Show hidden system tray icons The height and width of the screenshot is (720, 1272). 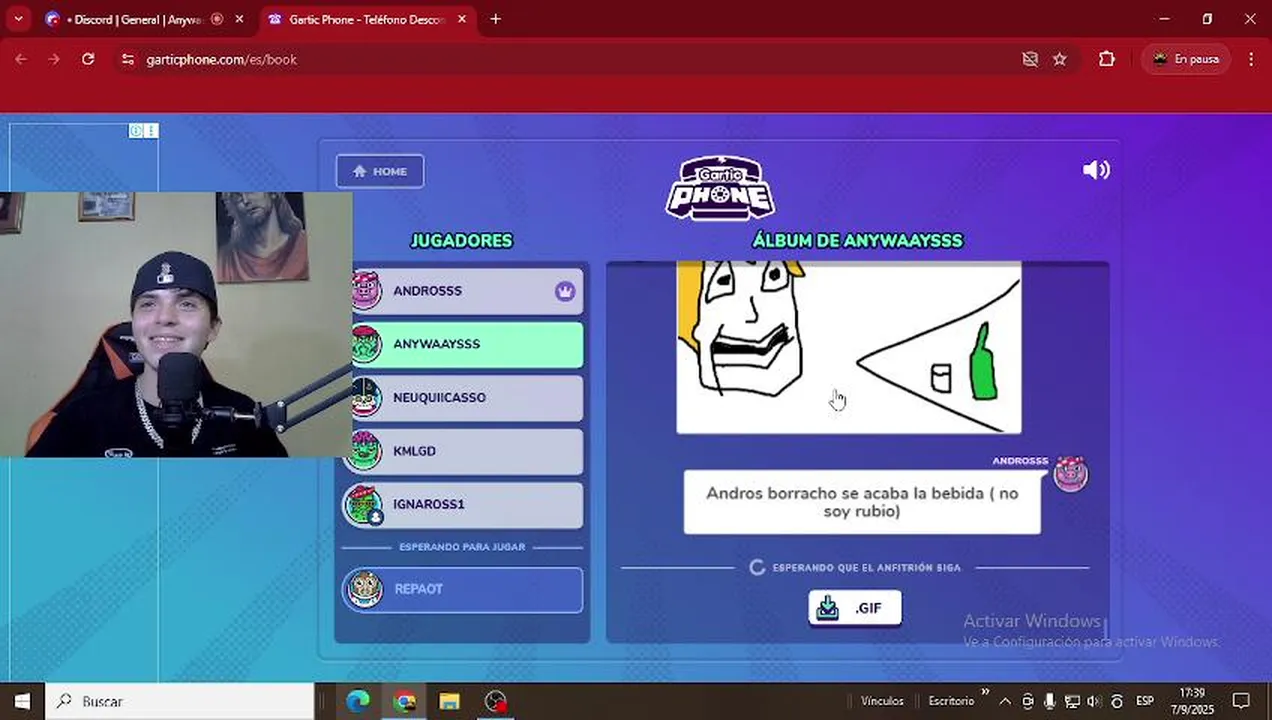1005,701
